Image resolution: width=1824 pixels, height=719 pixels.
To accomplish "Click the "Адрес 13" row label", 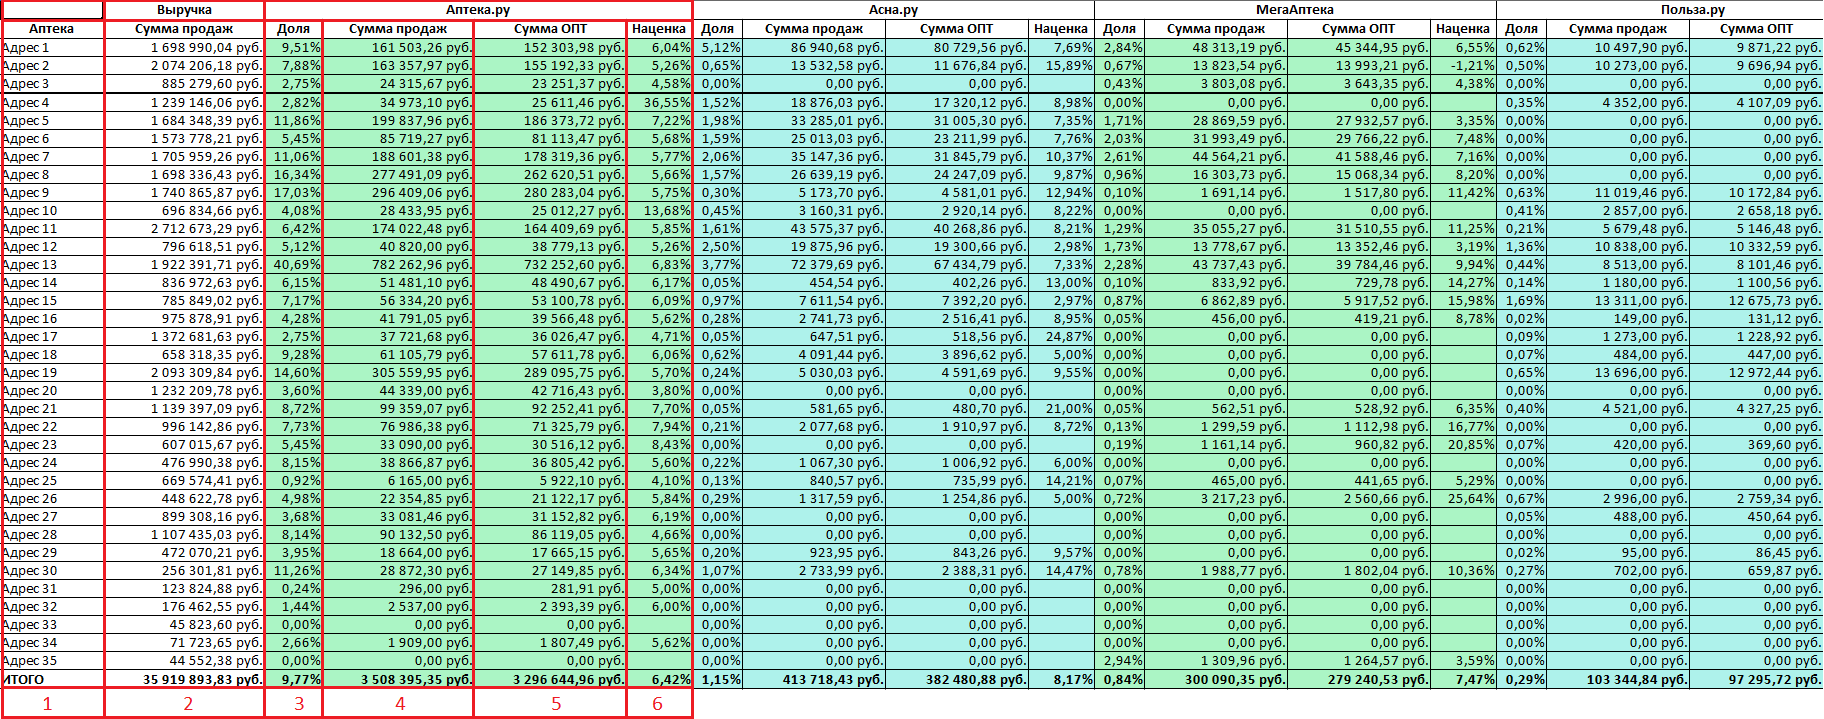I will click(30, 265).
